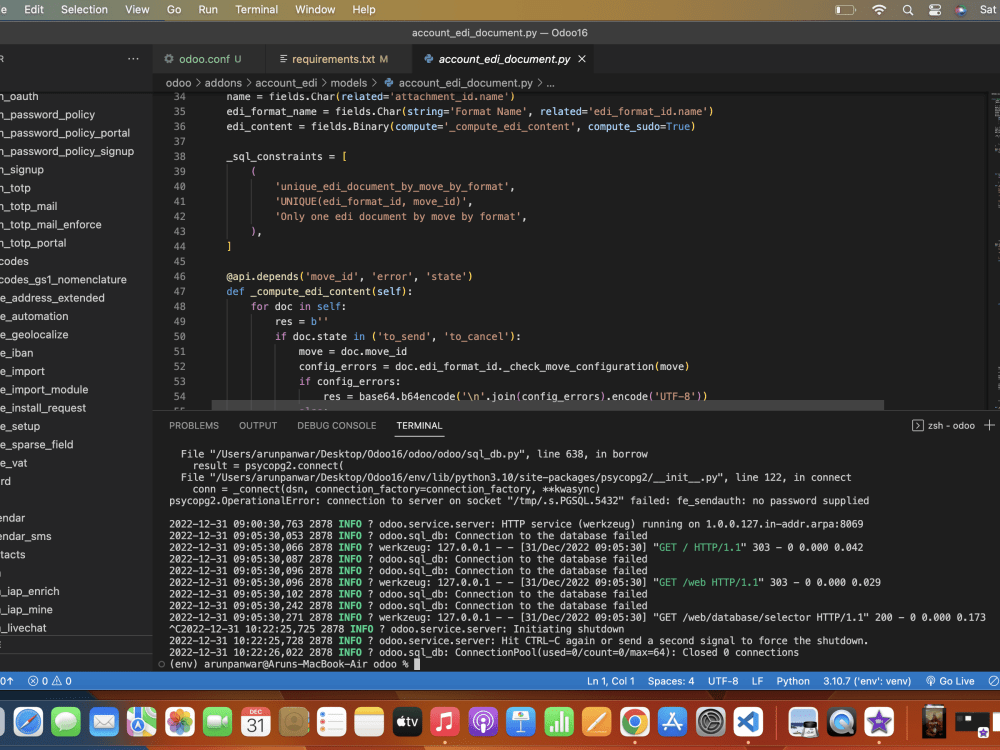Switch to the requirements.txt tab

pos(333,59)
